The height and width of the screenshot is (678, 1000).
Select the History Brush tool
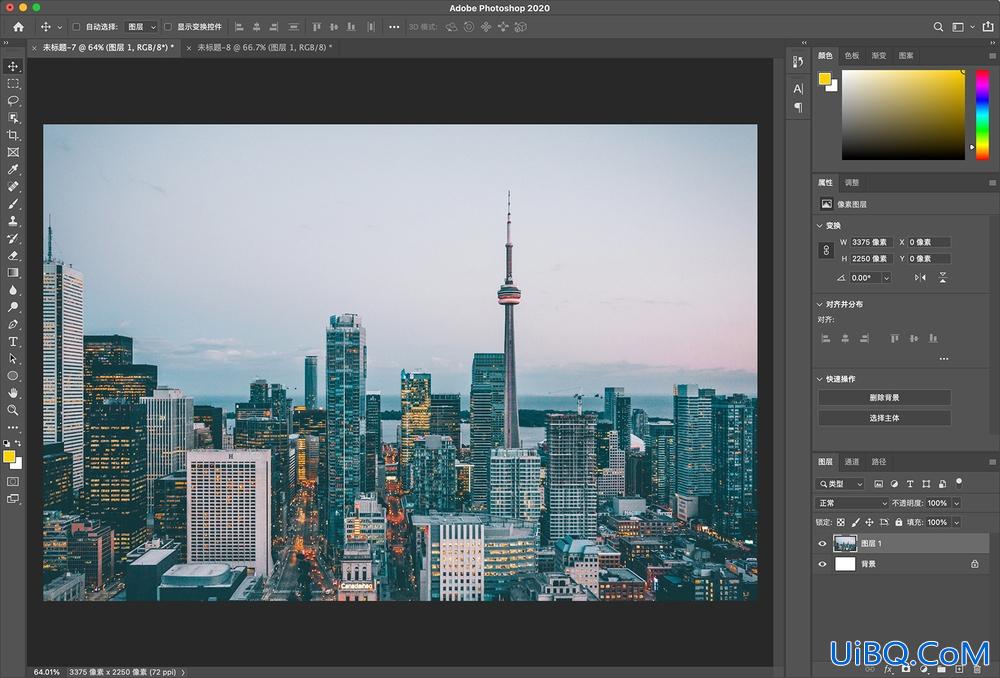[13, 239]
